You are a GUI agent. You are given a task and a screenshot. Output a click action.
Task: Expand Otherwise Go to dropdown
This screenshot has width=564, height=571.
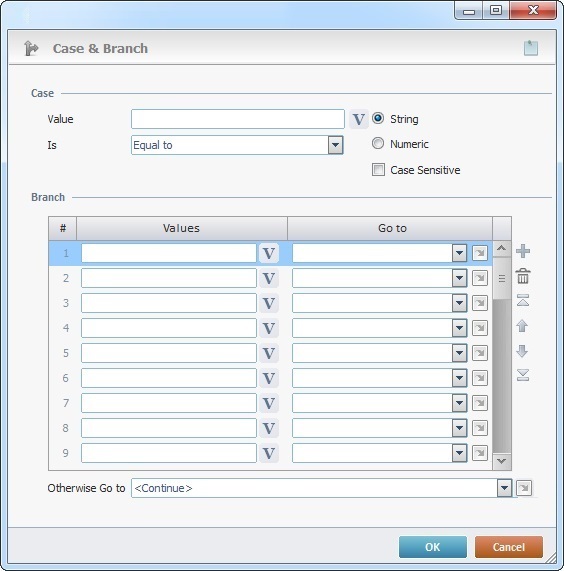pyautogui.click(x=504, y=488)
